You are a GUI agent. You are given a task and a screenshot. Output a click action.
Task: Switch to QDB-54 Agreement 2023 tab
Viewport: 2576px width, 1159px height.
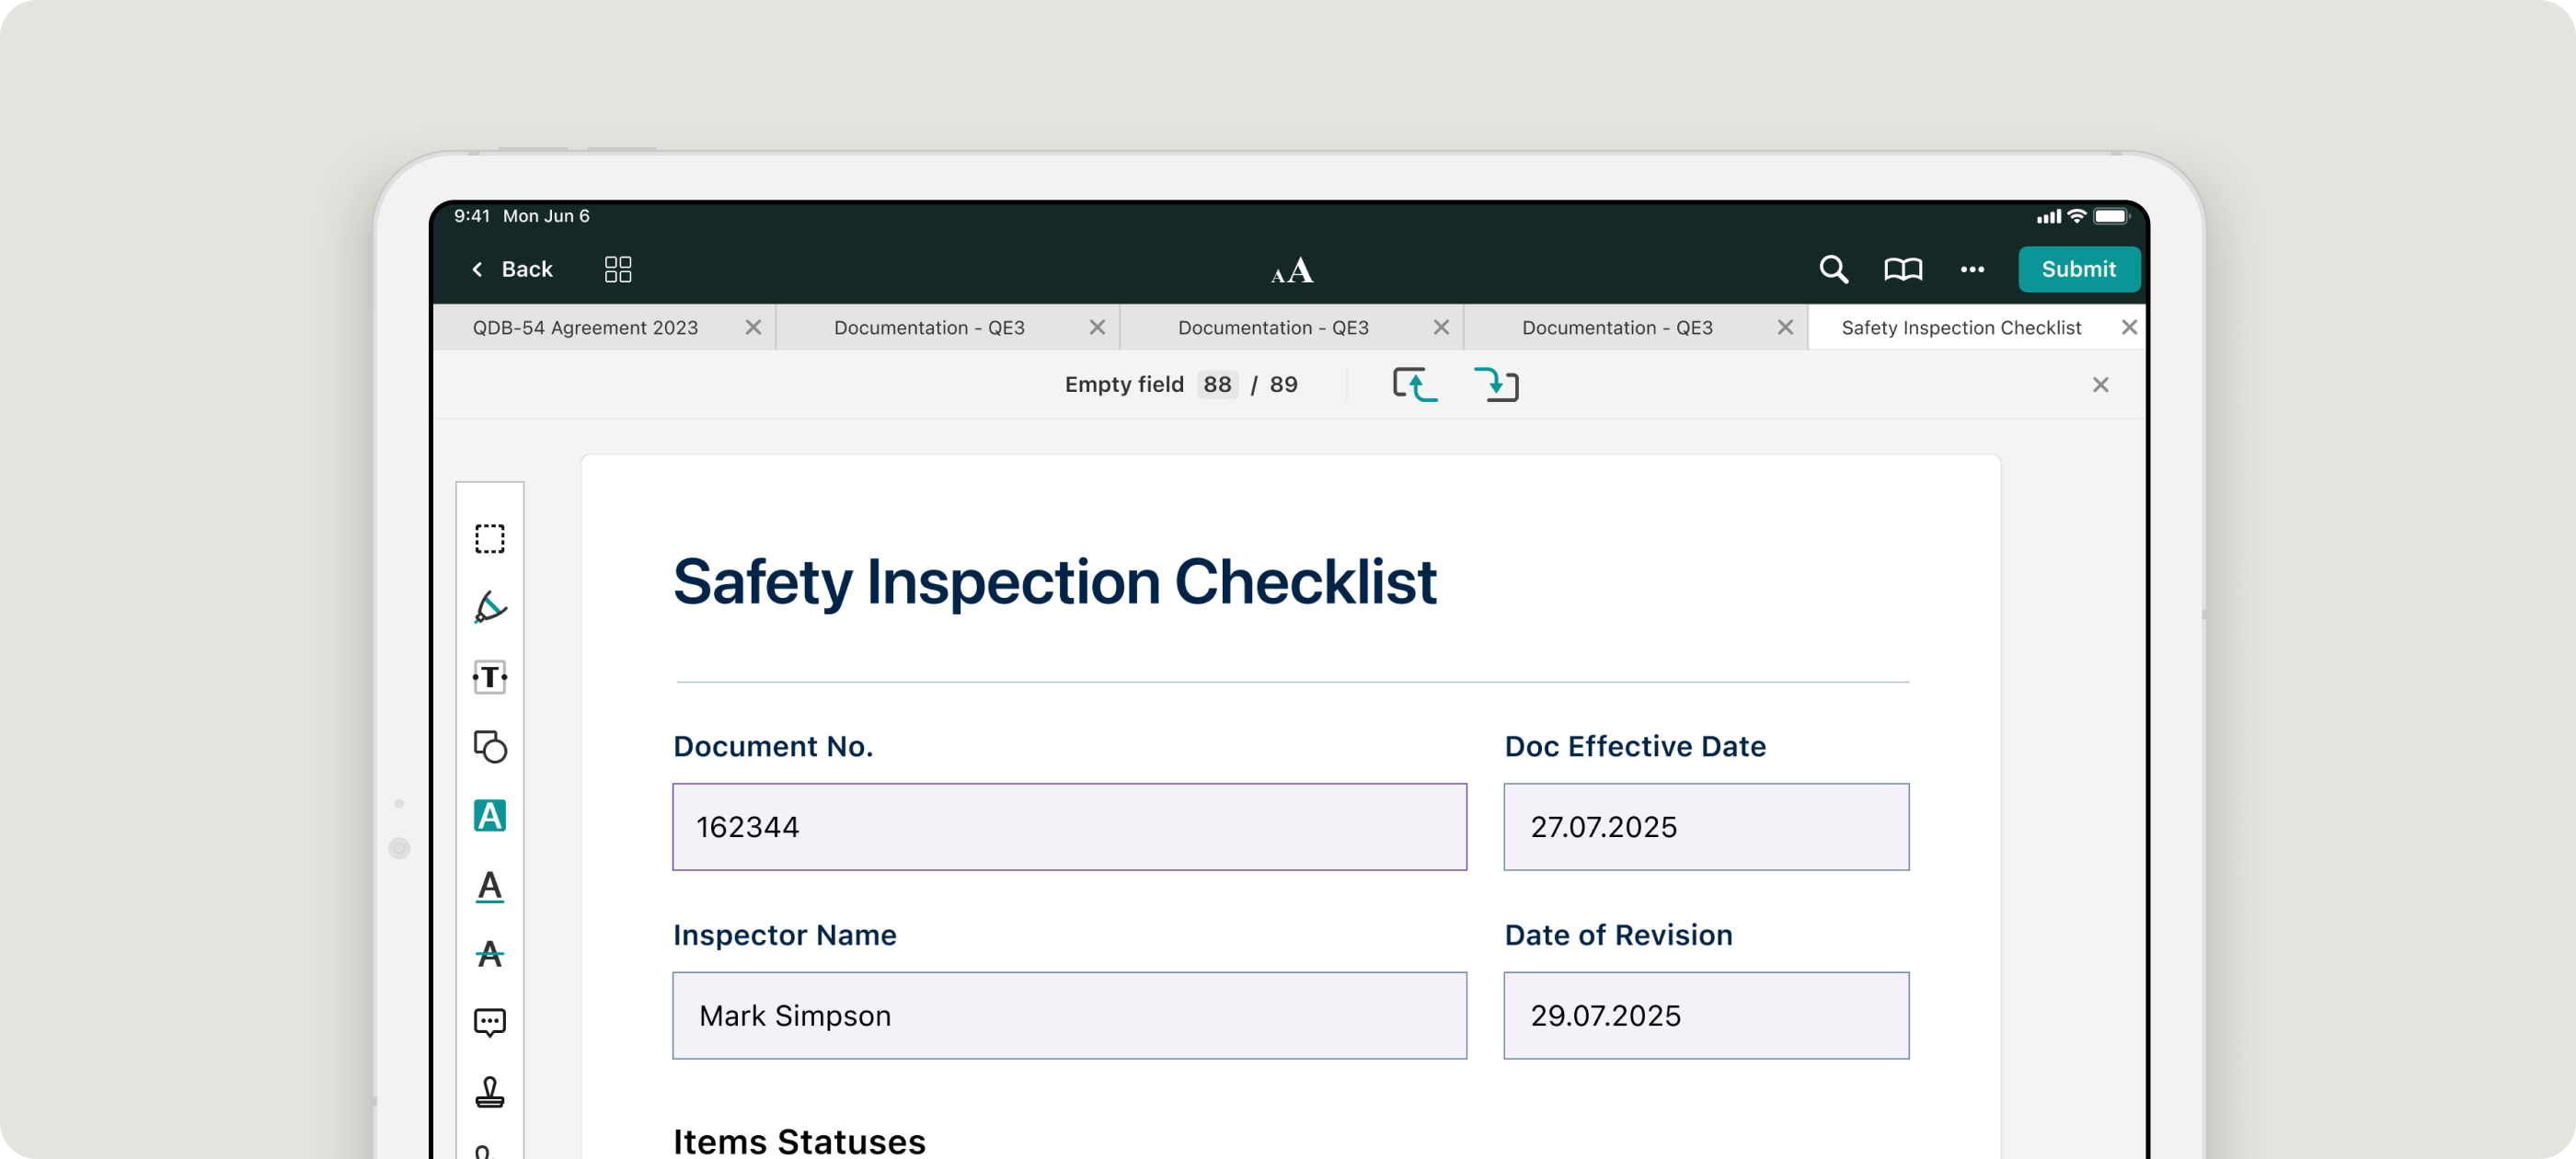click(585, 328)
